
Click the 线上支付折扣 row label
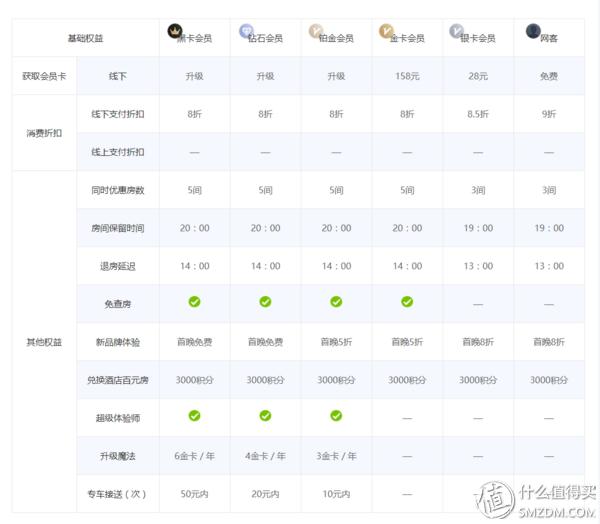pos(117,152)
